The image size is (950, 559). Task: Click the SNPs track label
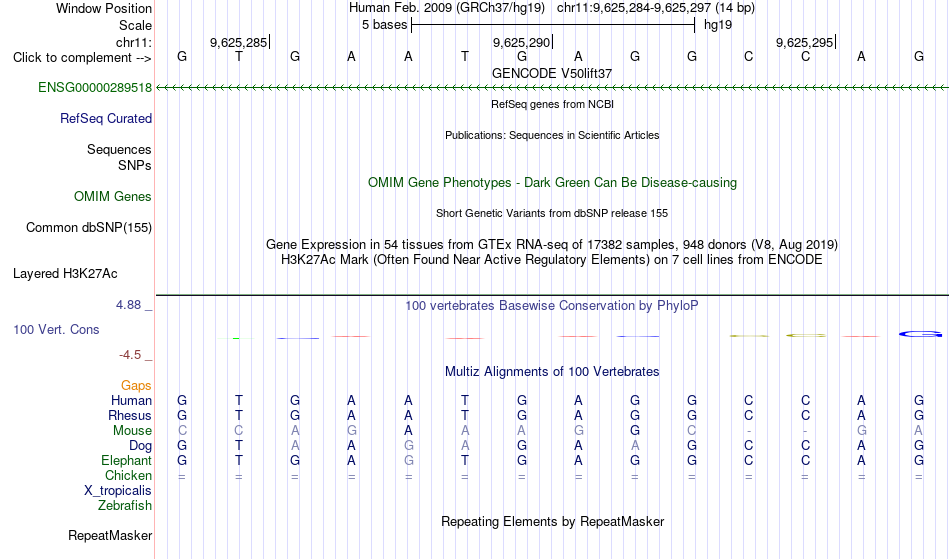coord(135,165)
